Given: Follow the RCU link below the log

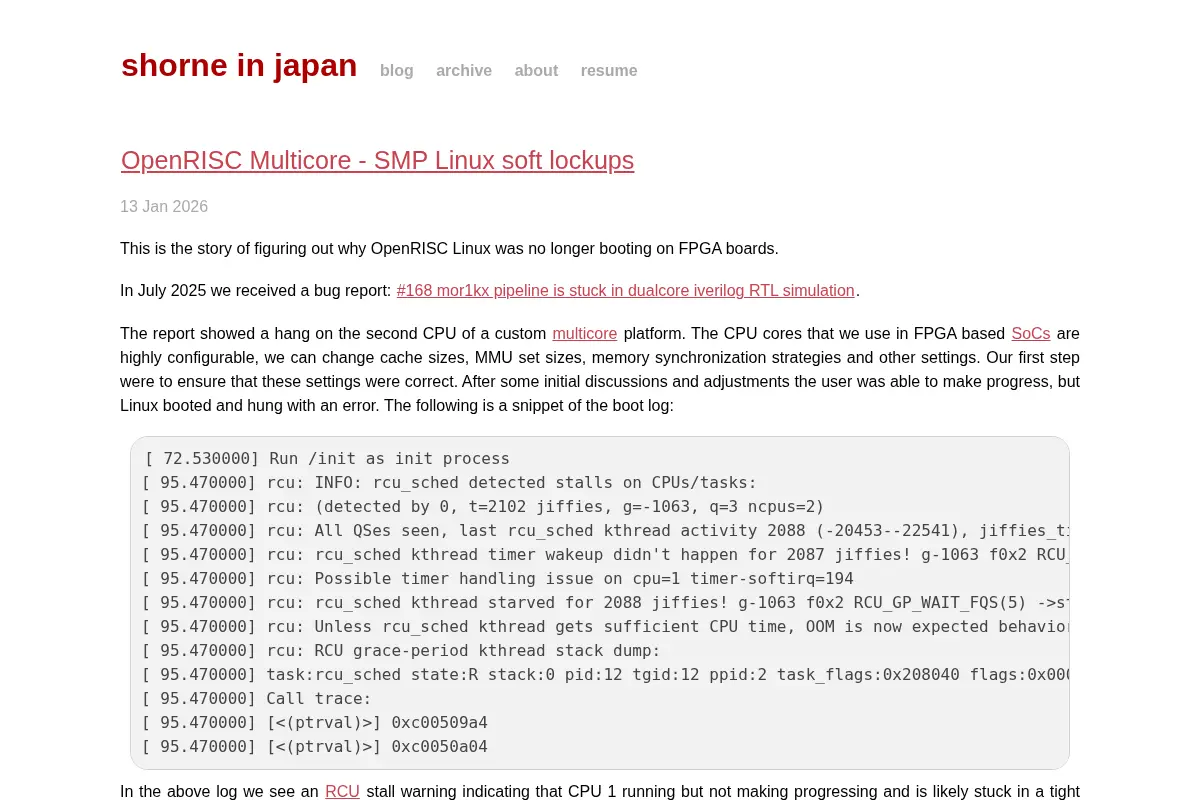Looking at the screenshot, I should (342, 792).
